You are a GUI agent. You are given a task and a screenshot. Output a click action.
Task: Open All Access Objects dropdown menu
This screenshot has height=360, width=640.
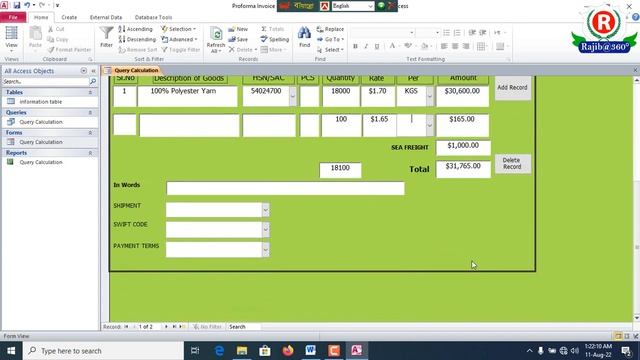click(83, 71)
